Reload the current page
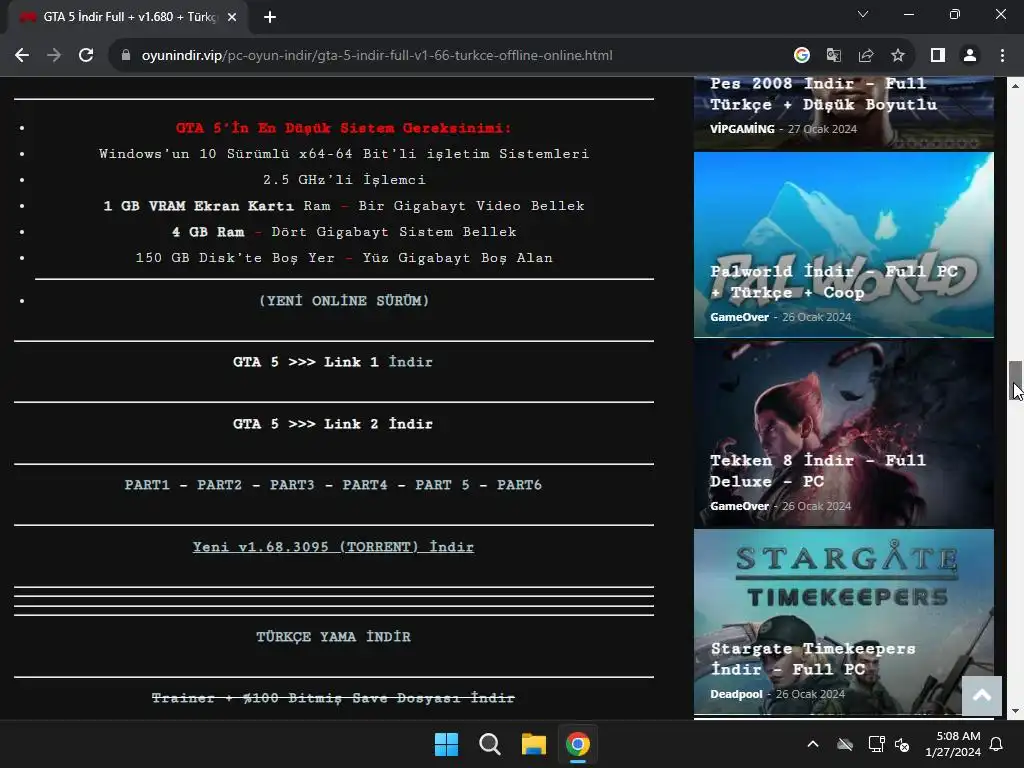Image resolution: width=1024 pixels, height=768 pixels. (x=86, y=56)
